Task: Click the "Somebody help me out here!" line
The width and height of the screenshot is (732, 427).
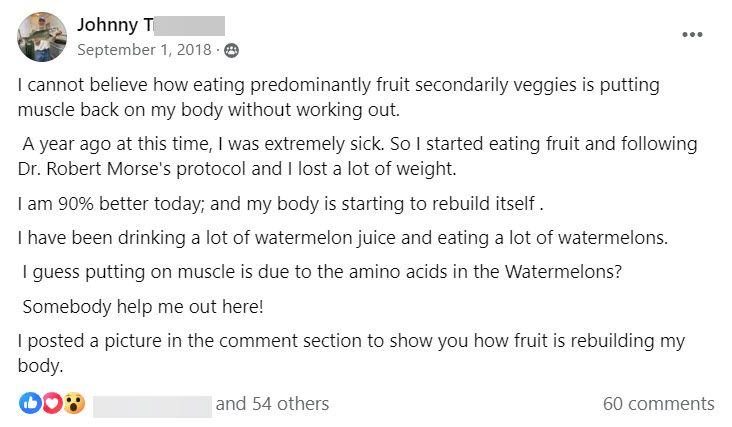Action: tap(142, 305)
